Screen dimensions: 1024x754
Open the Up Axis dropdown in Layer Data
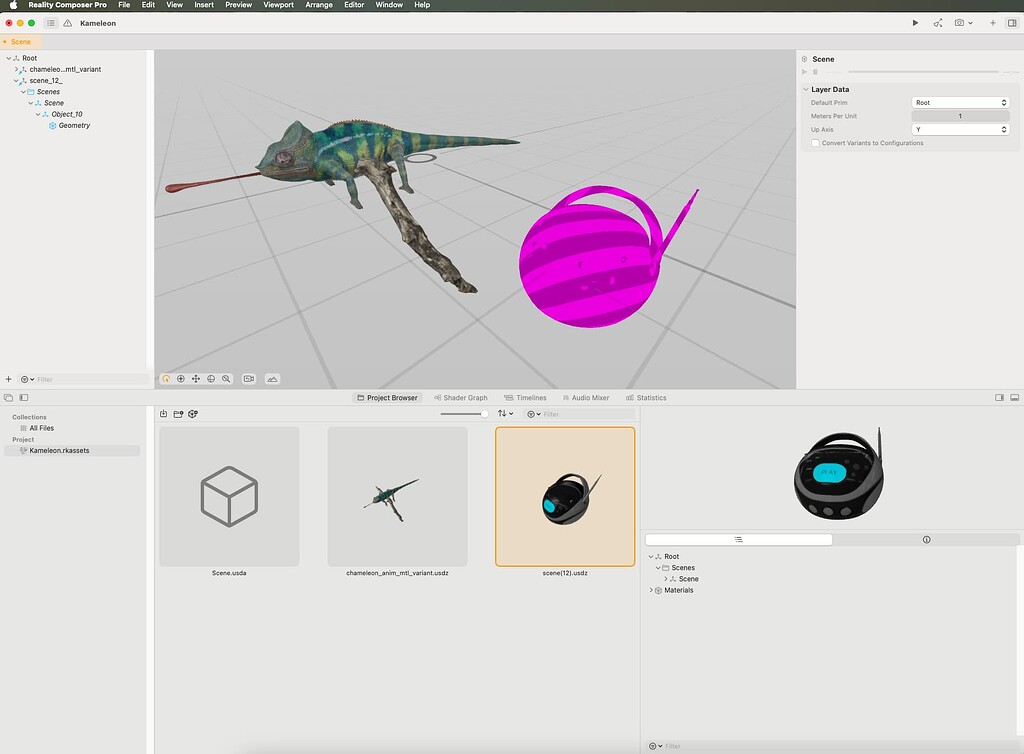960,129
